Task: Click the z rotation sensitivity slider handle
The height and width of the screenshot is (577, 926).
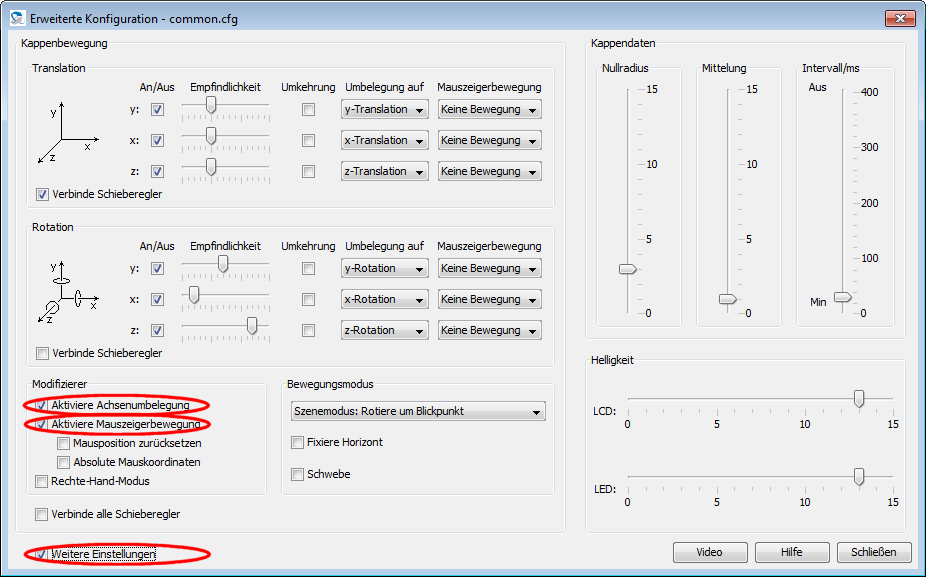Action: (252, 325)
